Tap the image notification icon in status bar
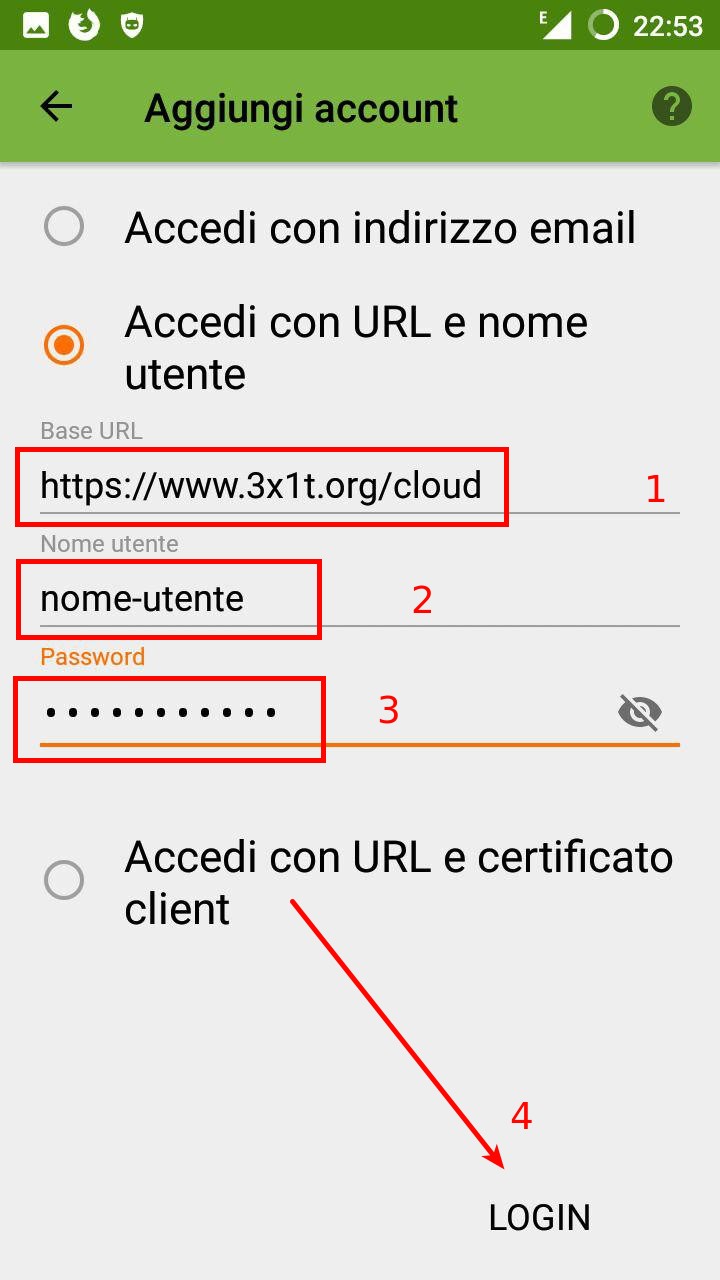Image resolution: width=720 pixels, height=1280 pixels. [36, 25]
